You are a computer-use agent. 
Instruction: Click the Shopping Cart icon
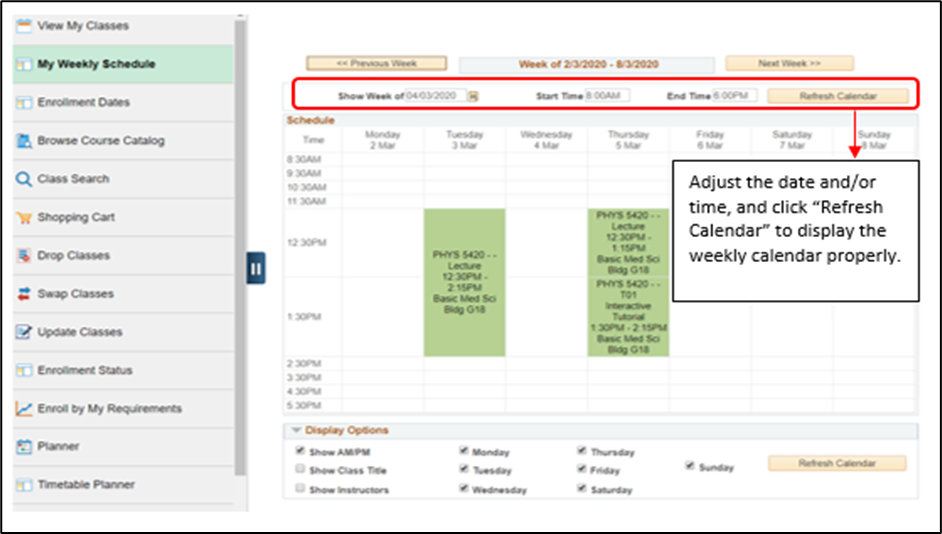pos(23,217)
